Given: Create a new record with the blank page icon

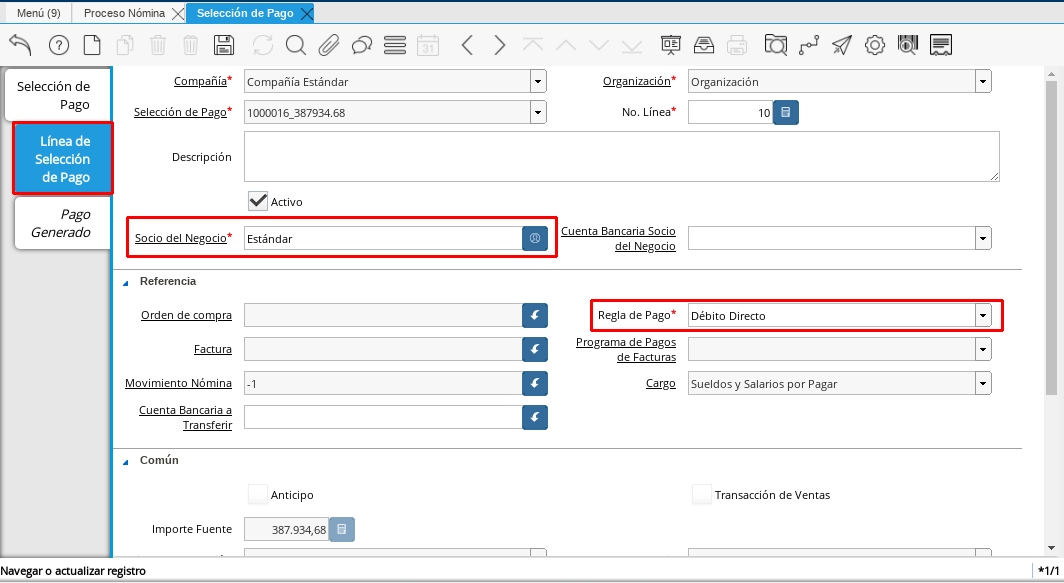Looking at the screenshot, I should point(92,45).
